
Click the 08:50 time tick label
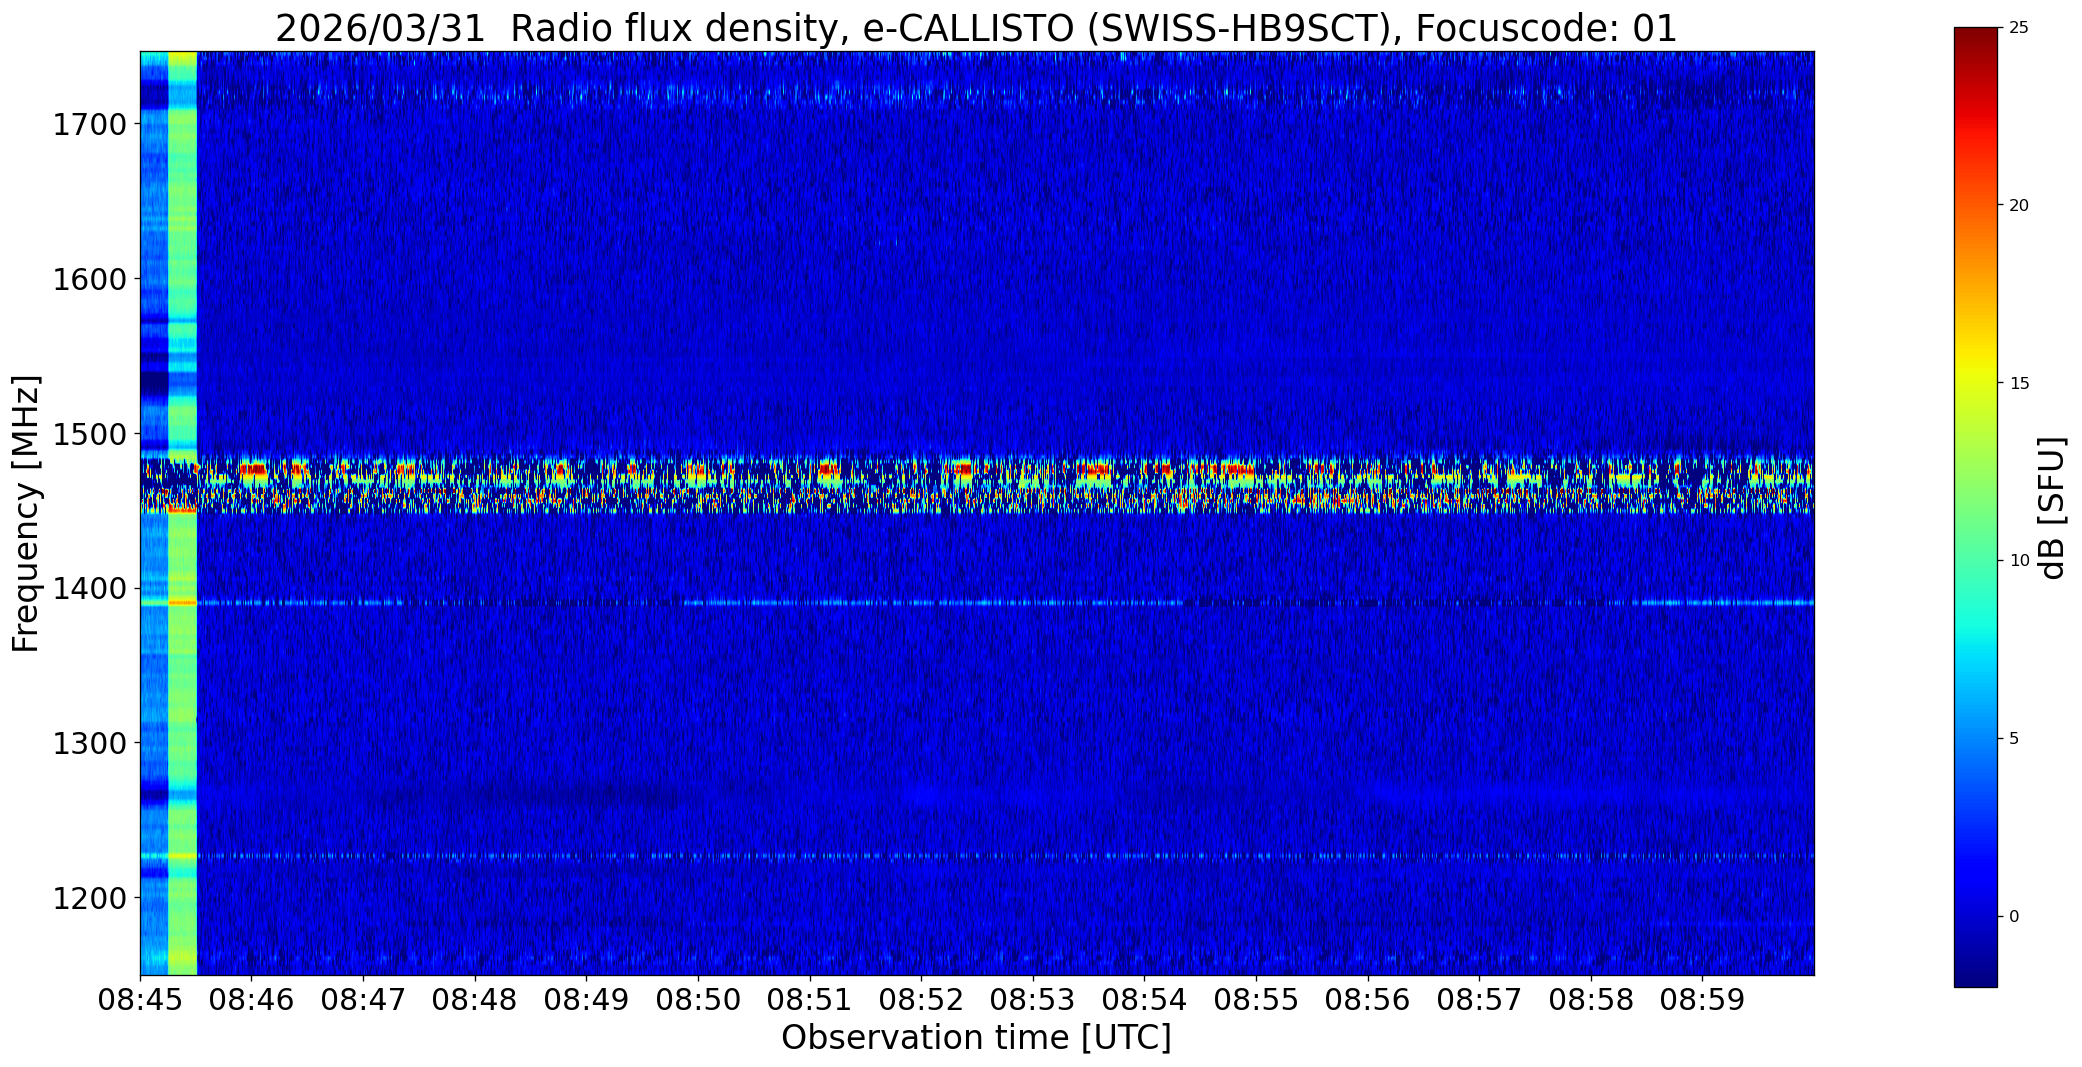tap(698, 999)
